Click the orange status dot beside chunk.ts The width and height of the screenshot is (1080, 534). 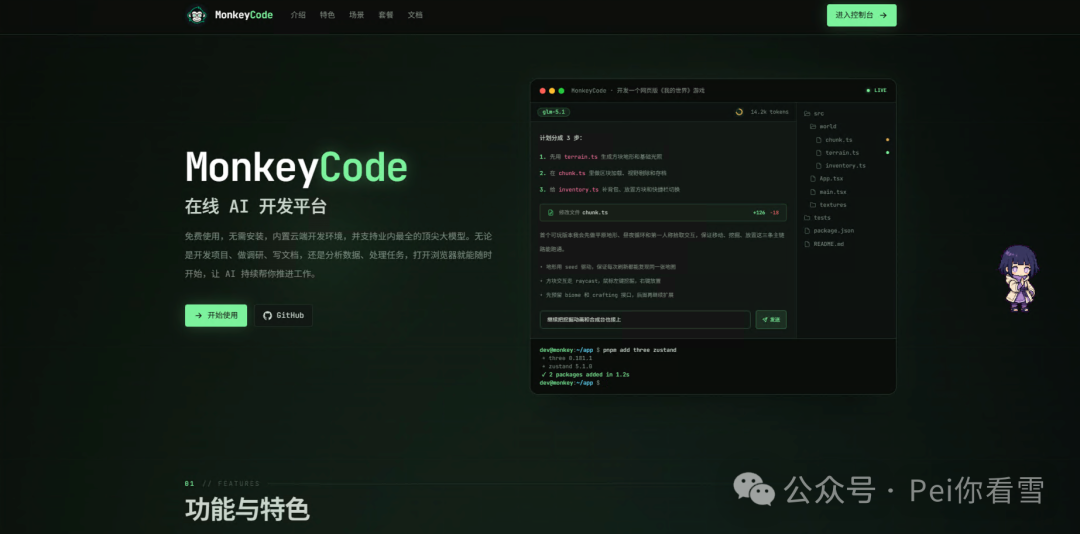887,140
